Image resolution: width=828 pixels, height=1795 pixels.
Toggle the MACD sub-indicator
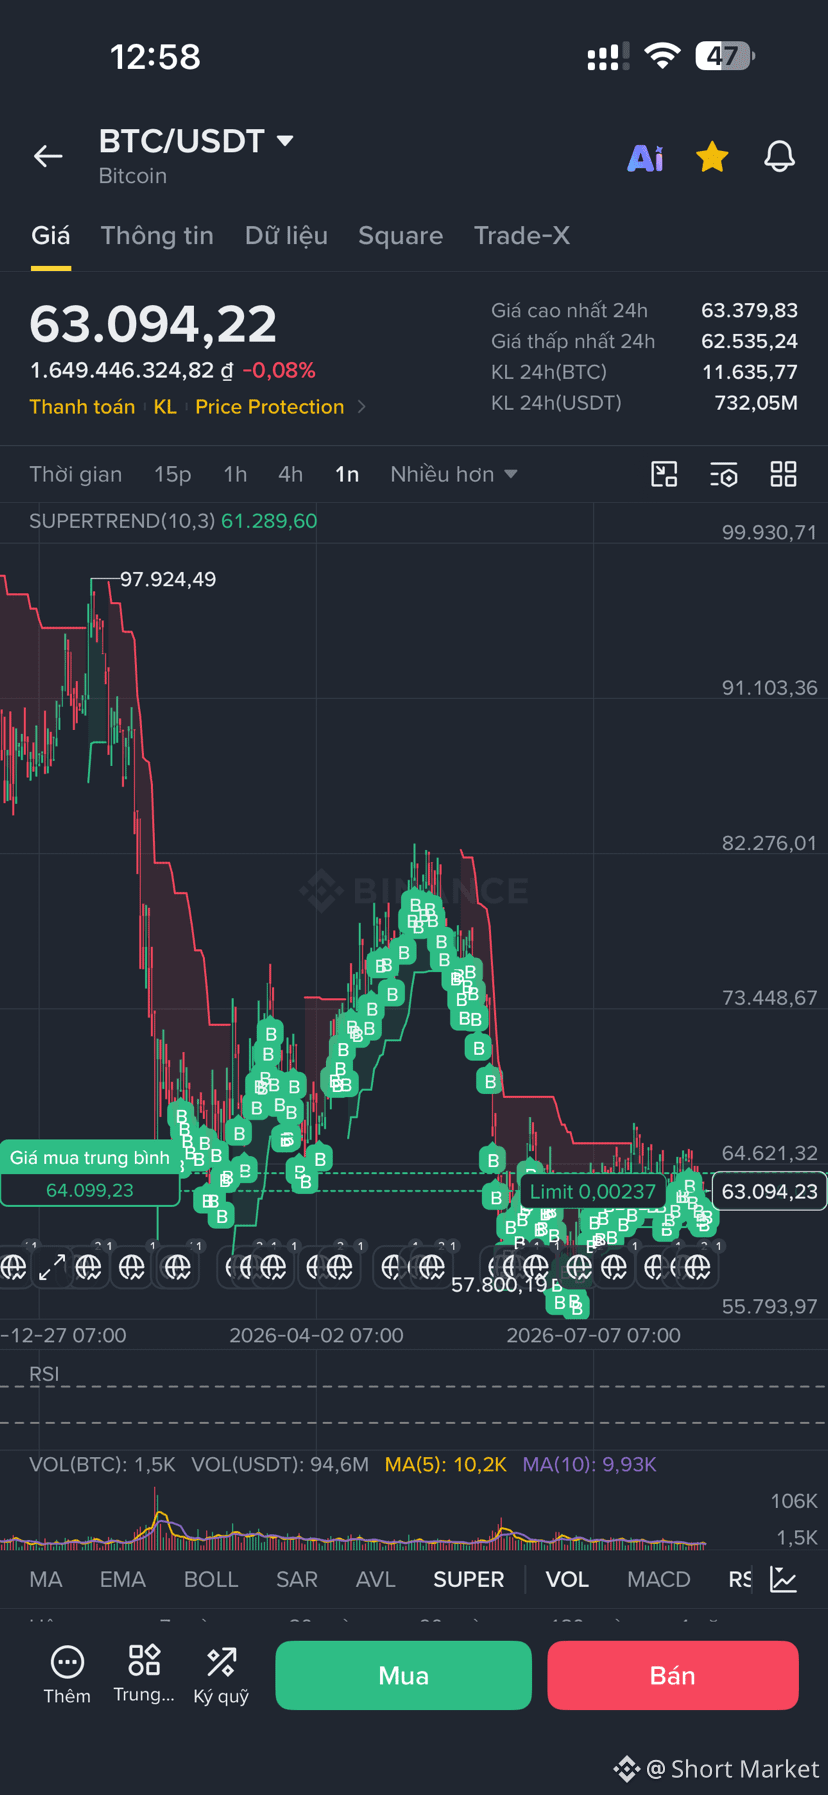pos(659,1579)
